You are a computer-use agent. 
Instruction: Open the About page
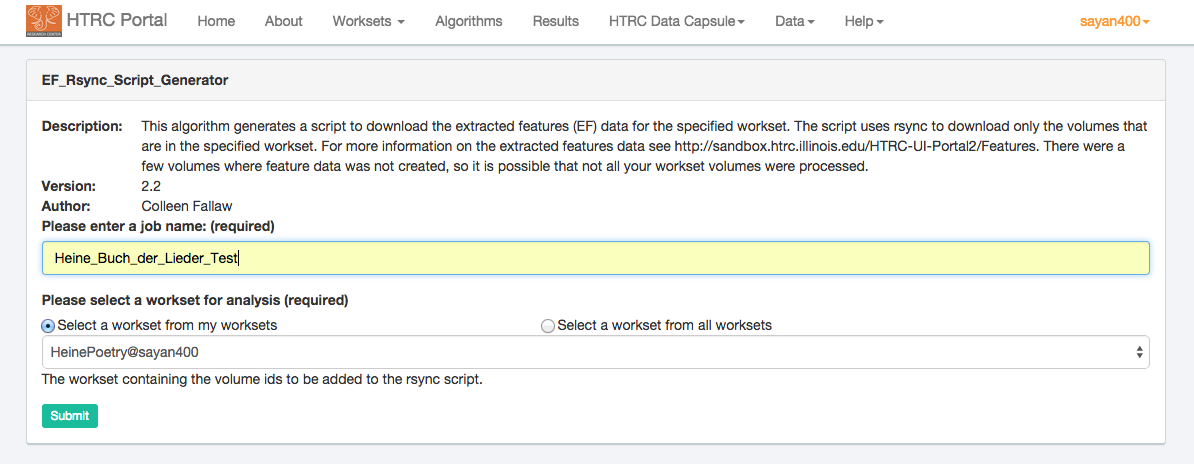pyautogui.click(x=284, y=21)
